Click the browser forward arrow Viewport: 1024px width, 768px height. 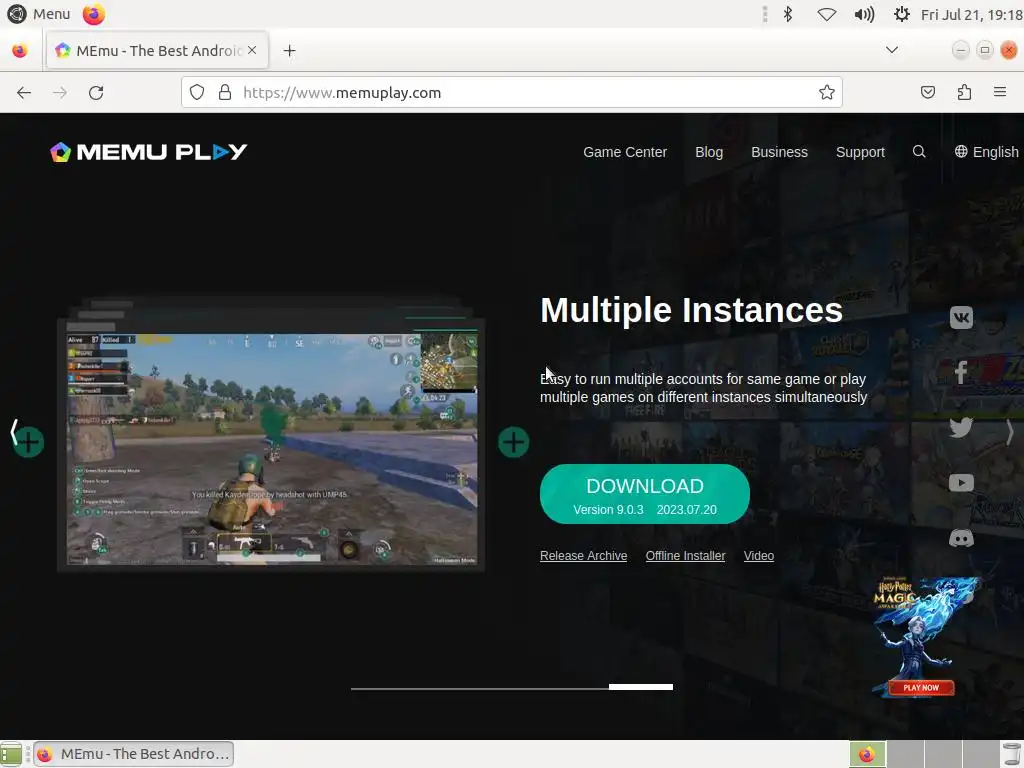60,93
